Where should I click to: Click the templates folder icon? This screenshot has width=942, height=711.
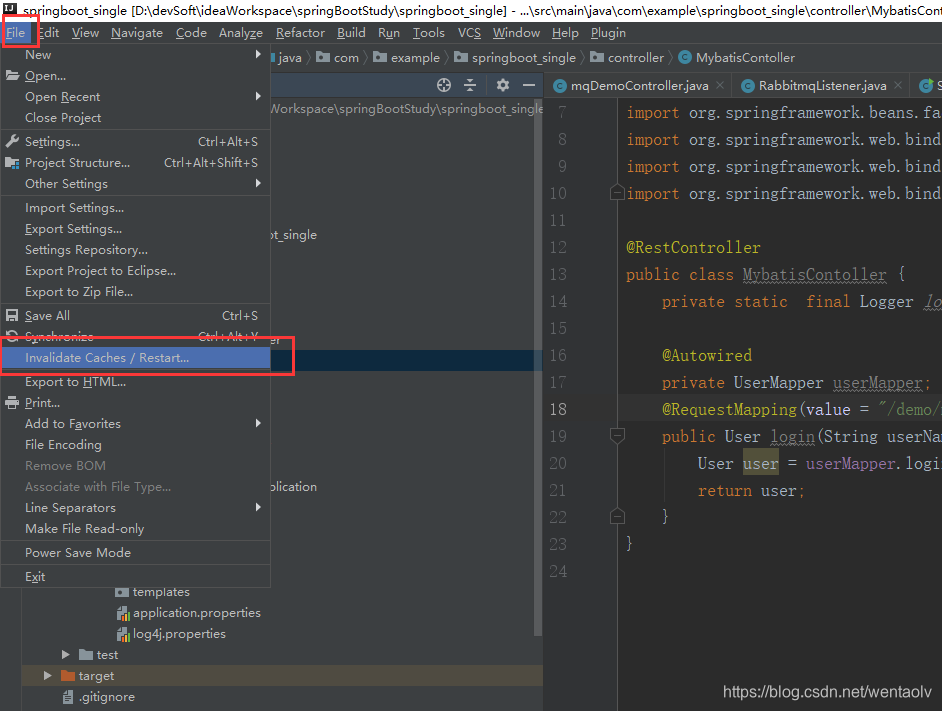click(122, 592)
